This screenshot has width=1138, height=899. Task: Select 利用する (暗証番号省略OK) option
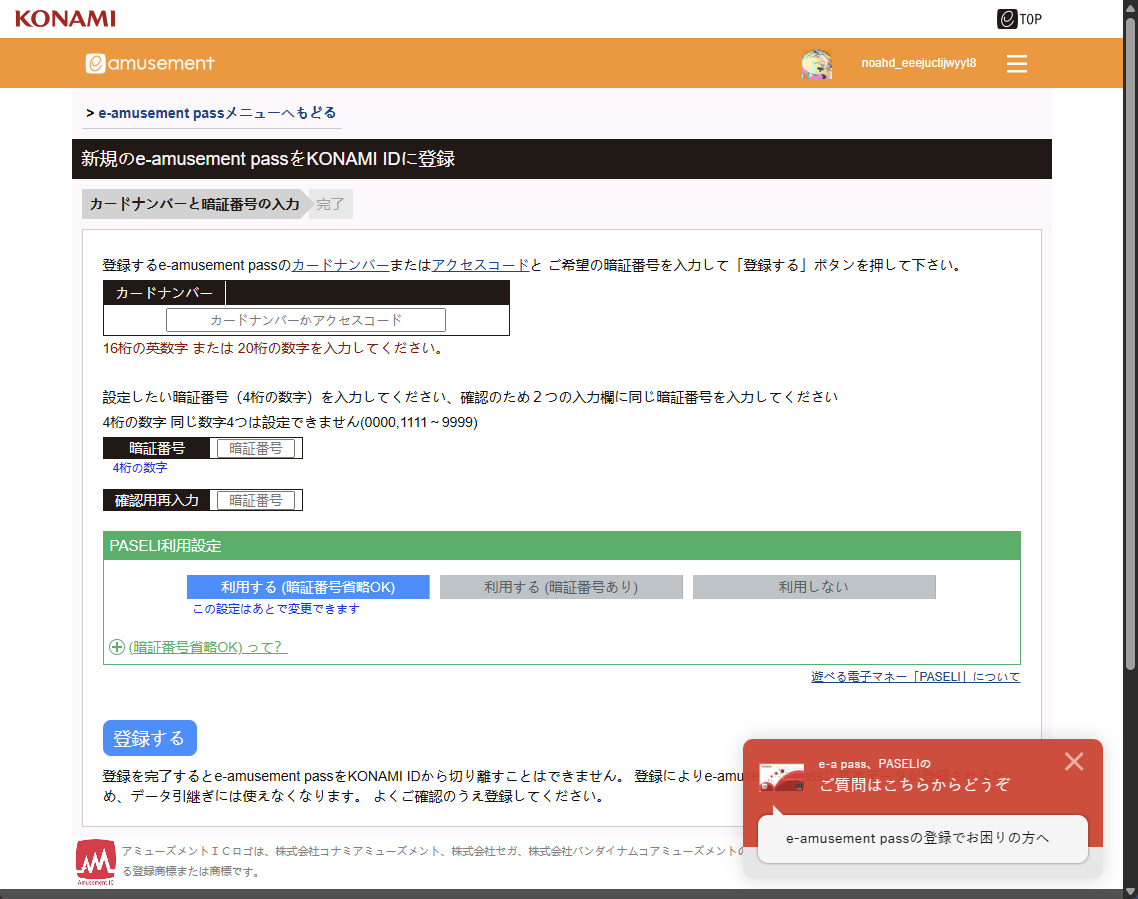308,587
